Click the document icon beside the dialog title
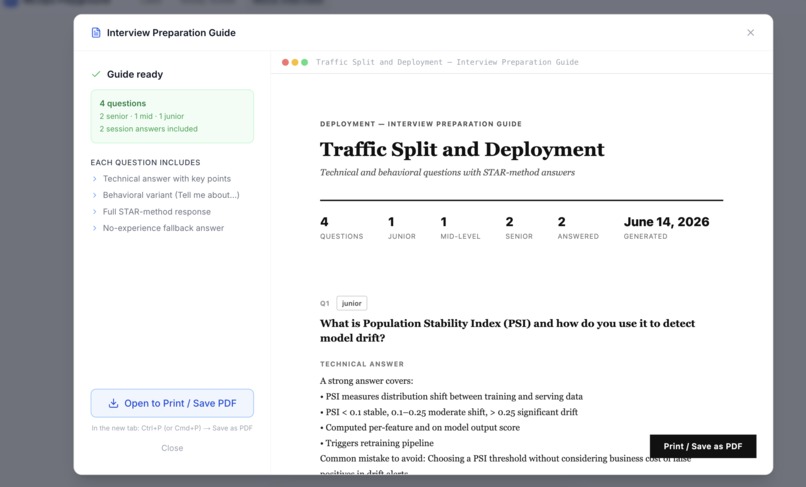806x487 pixels. [96, 33]
